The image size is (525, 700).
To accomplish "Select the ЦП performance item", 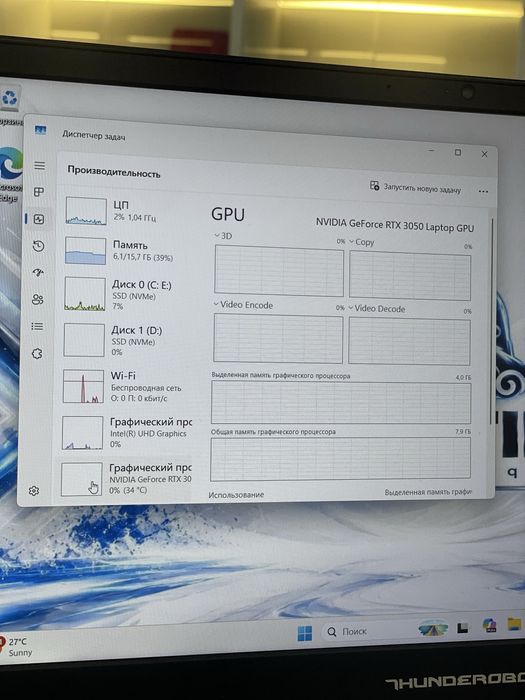I will [128, 211].
